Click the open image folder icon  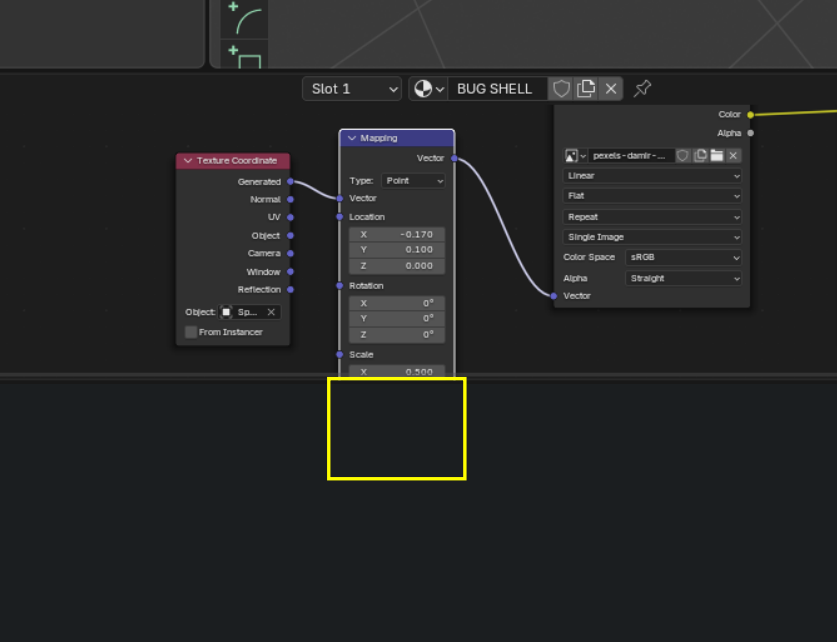pyautogui.click(x=716, y=156)
